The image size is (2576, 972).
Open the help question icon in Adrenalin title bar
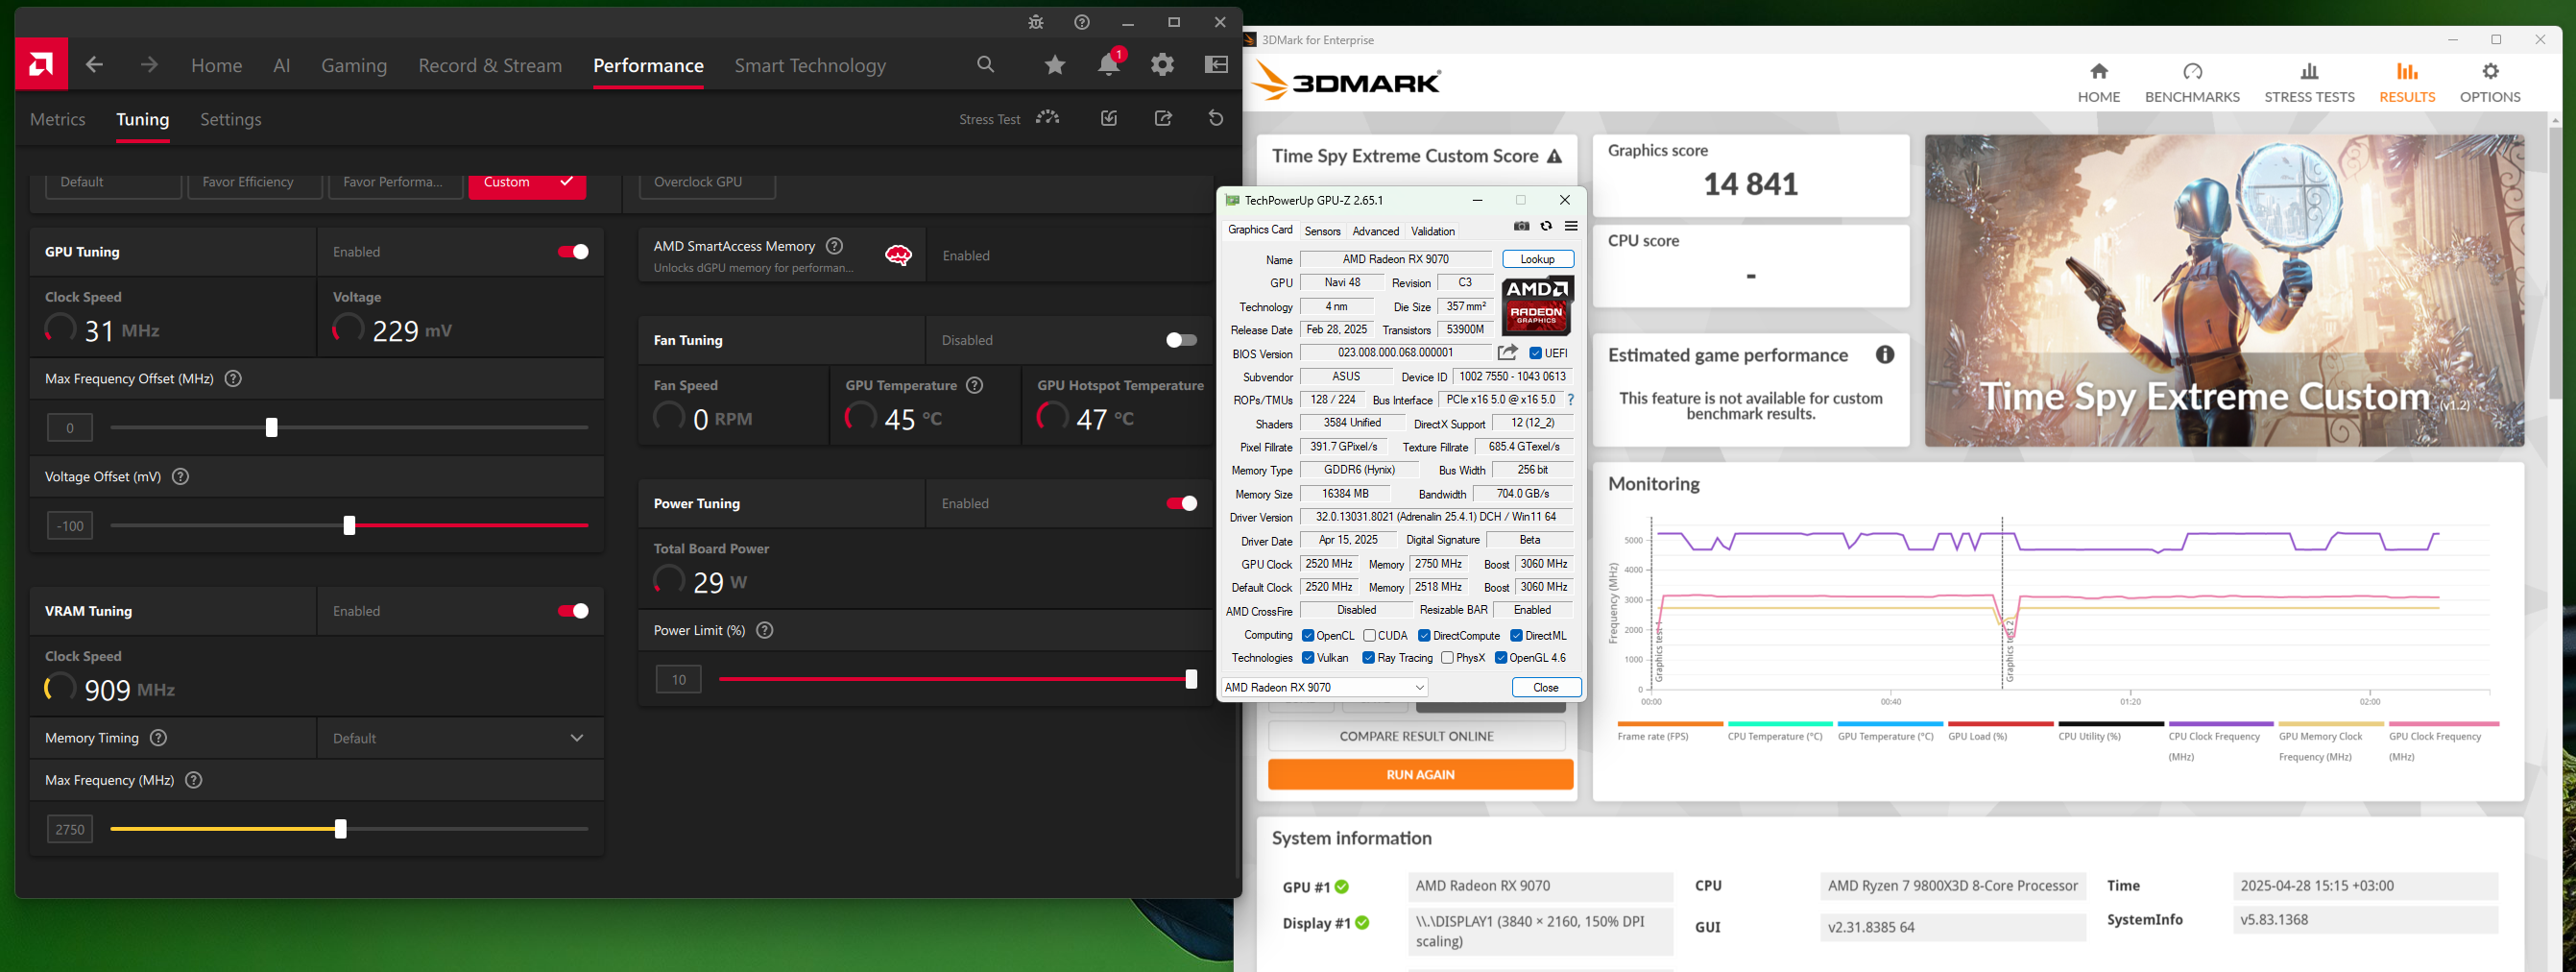click(1082, 22)
